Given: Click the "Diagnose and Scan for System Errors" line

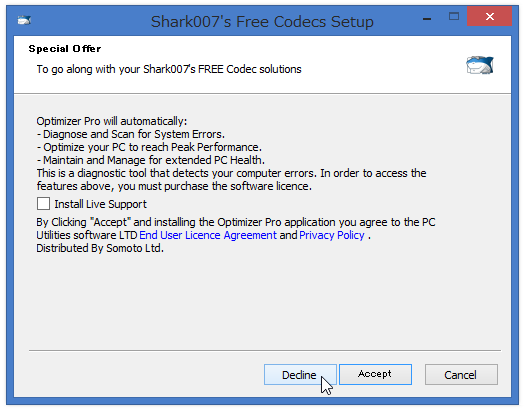Looking at the screenshot, I should pyautogui.click(x=131, y=134).
